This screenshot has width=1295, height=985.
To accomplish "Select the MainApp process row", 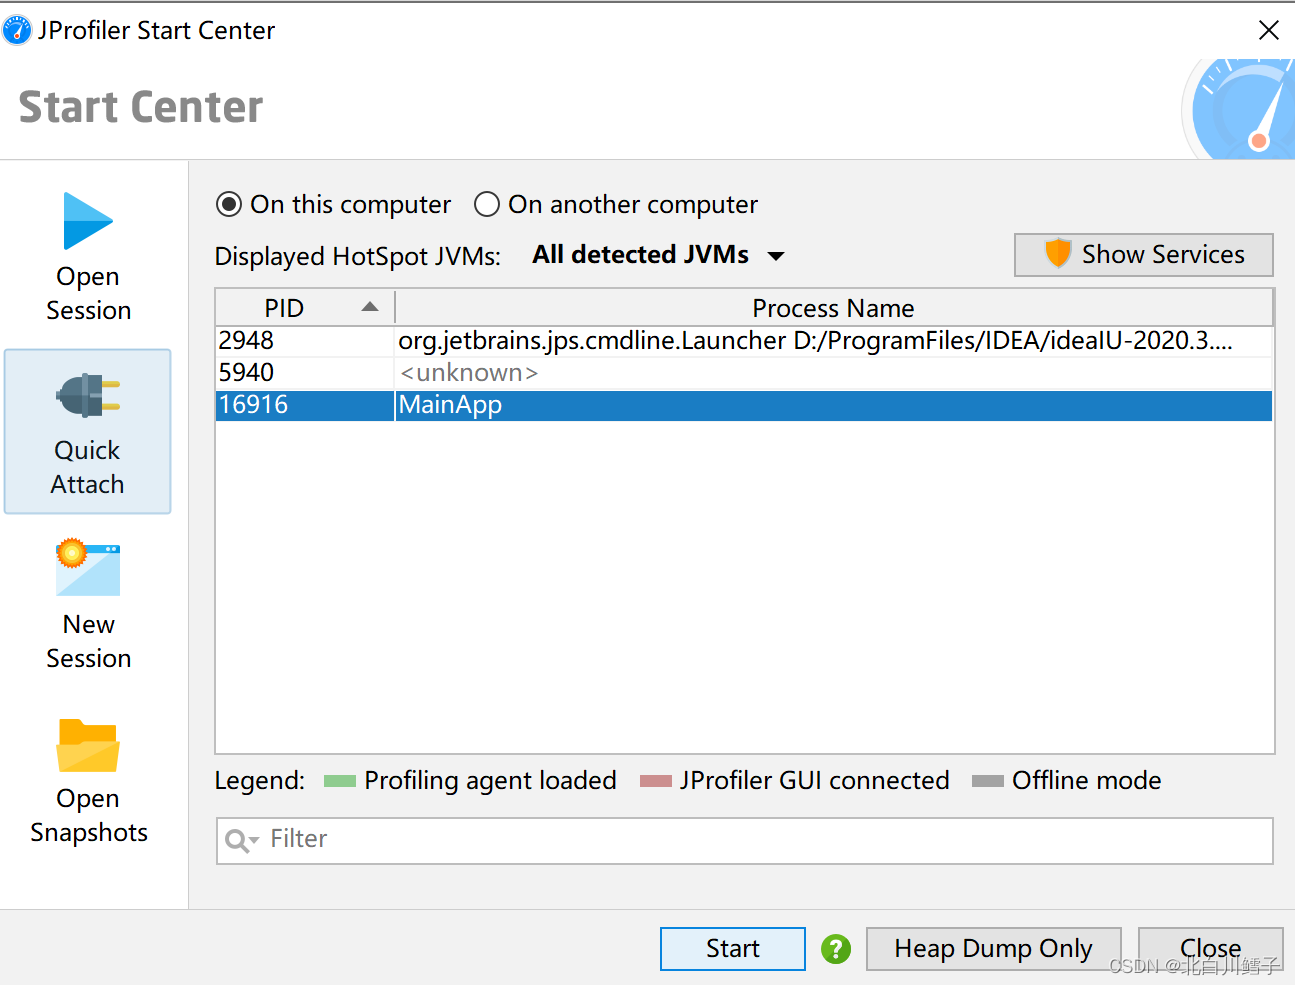I will point(744,405).
